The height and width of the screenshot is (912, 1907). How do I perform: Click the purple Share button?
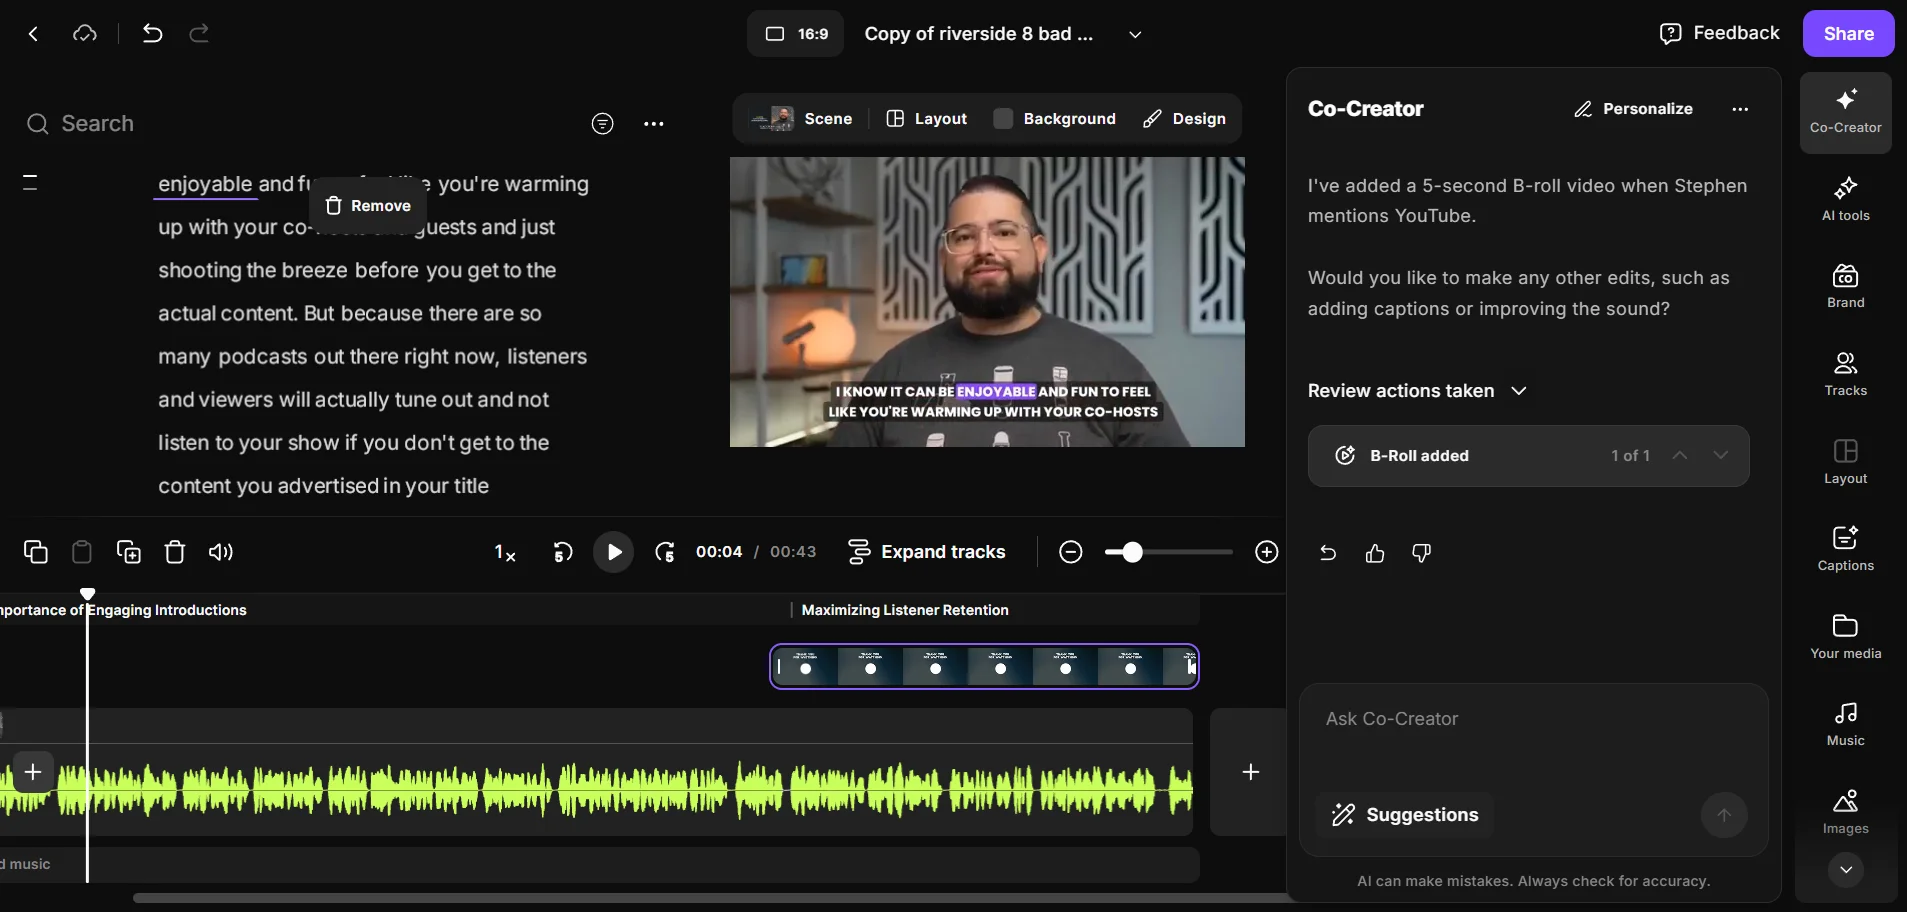pyautogui.click(x=1848, y=34)
